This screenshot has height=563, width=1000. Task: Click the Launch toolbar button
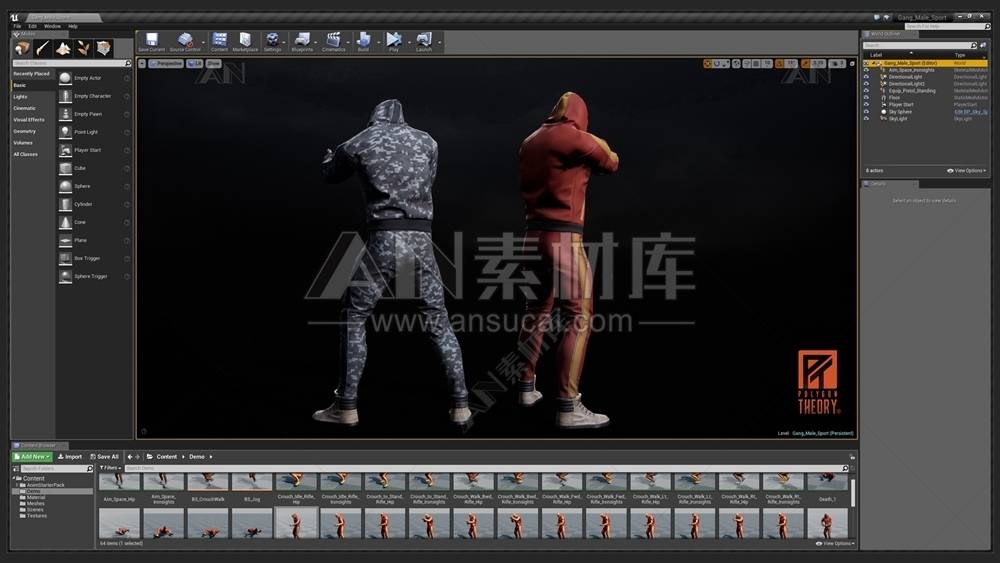coord(424,42)
